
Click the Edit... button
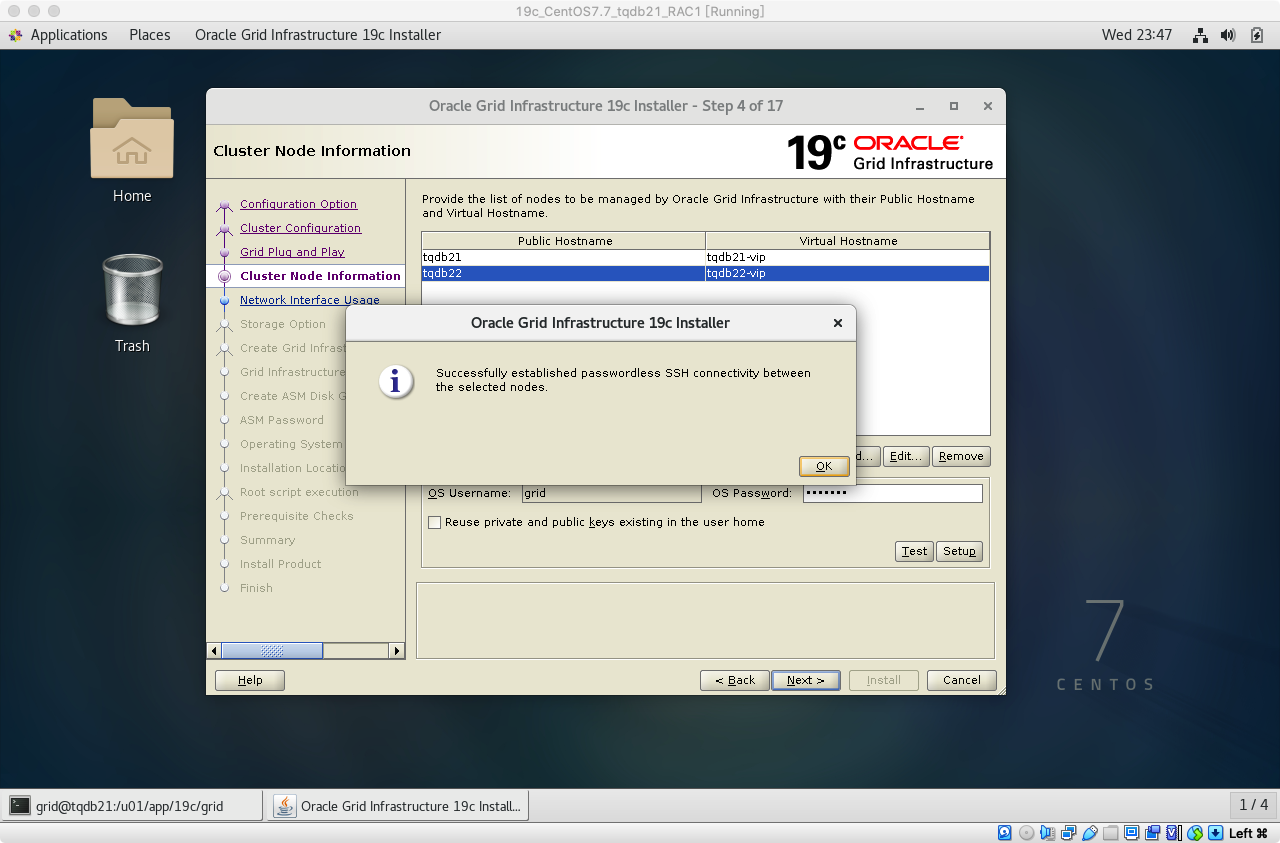(906, 456)
